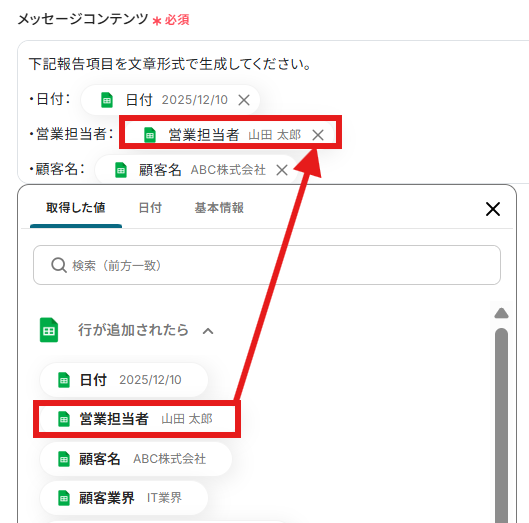This screenshot has height=523, width=529.
Task: Click the Sheets icon in the message 日付 chip
Action: [107, 100]
